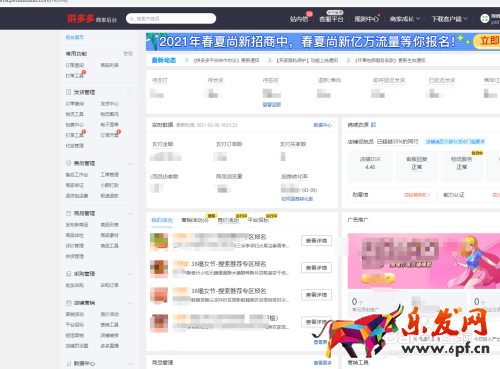Switch to the 营销活动 tab
500x369 pixels.
click(195, 220)
